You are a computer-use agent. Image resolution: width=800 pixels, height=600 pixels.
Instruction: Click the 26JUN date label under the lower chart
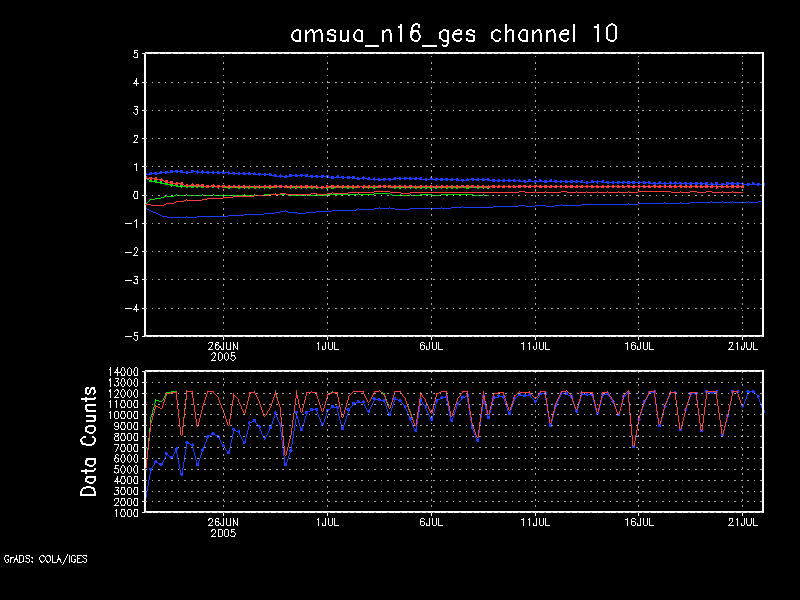point(223,522)
